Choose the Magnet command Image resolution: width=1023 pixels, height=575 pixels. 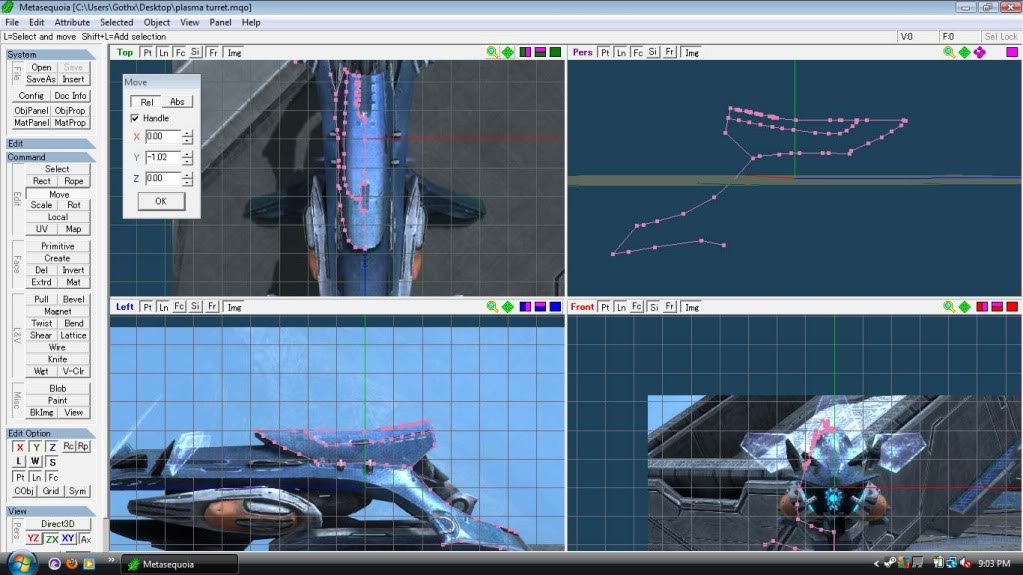(x=57, y=311)
